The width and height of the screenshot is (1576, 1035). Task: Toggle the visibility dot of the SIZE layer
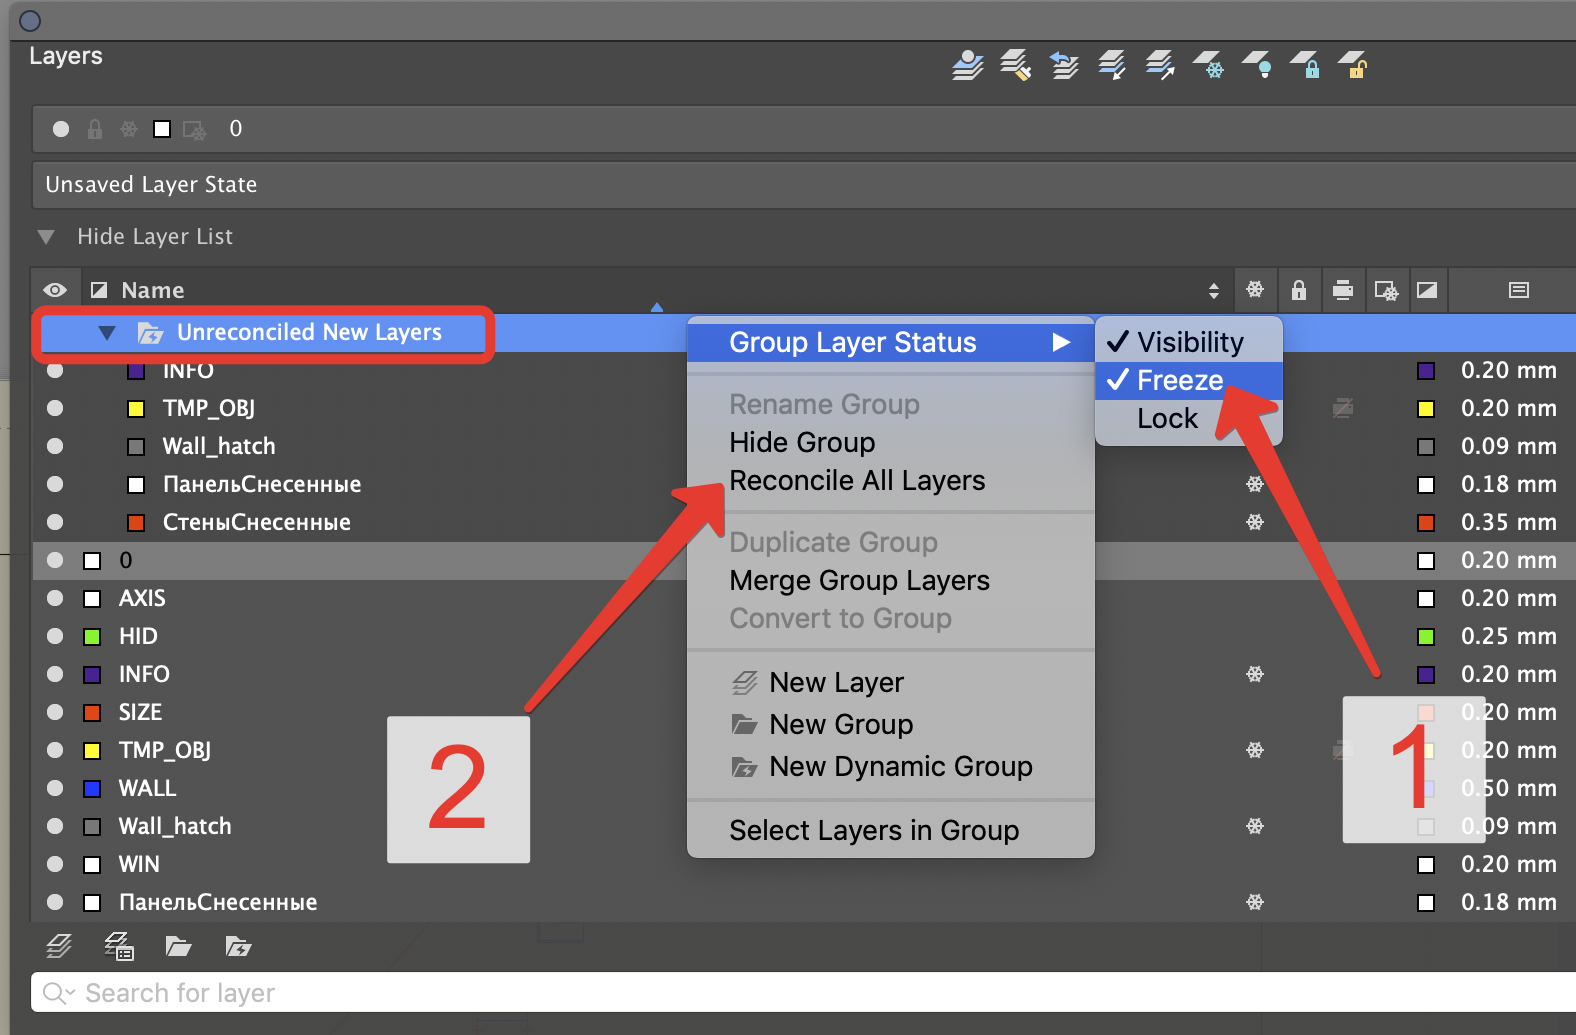(55, 712)
